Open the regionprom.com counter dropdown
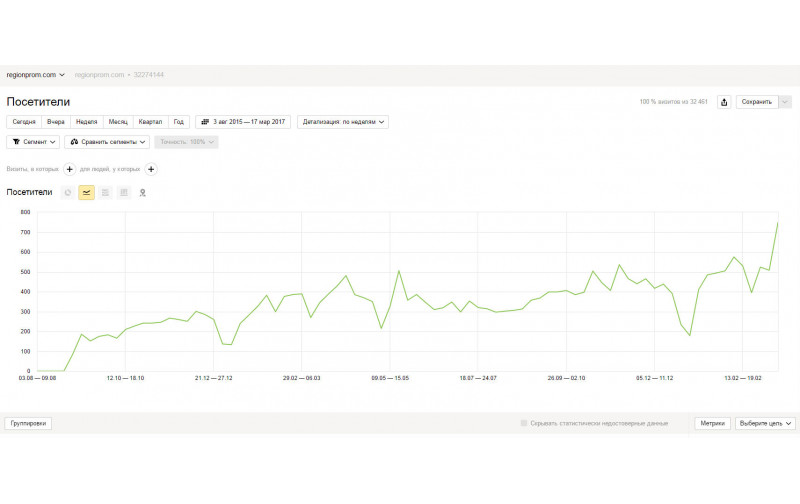Viewport: 800px width, 504px height. (x=35, y=74)
